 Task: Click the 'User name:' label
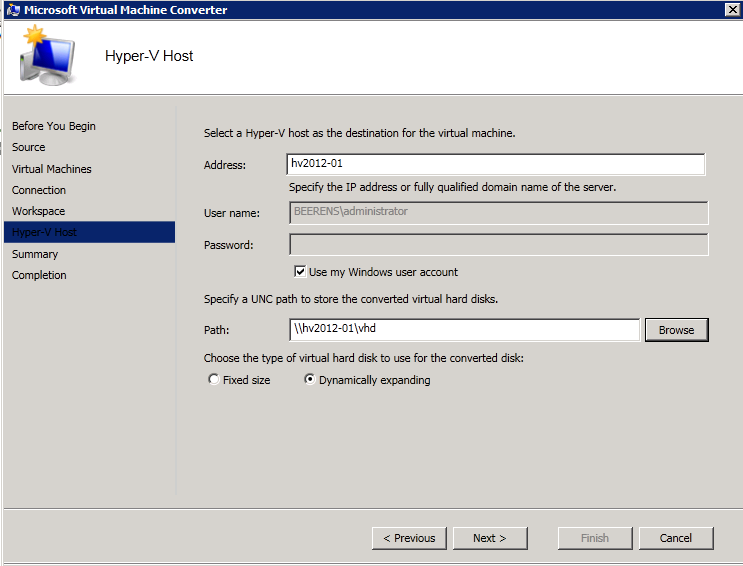coord(232,213)
